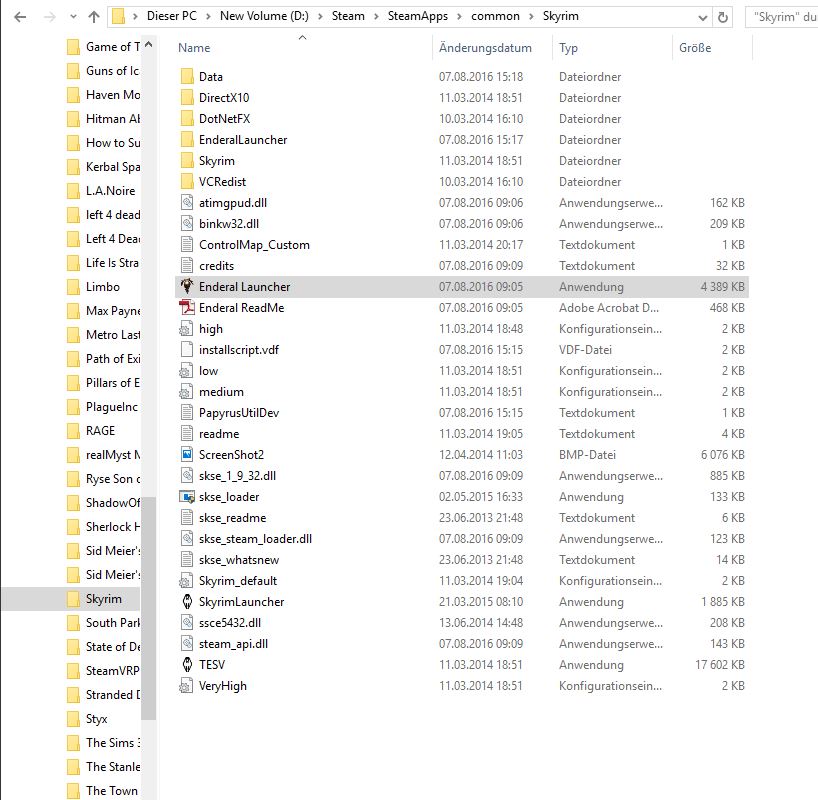The width and height of the screenshot is (818, 800).
Task: Open the Enderal Launcher application
Action: point(244,287)
